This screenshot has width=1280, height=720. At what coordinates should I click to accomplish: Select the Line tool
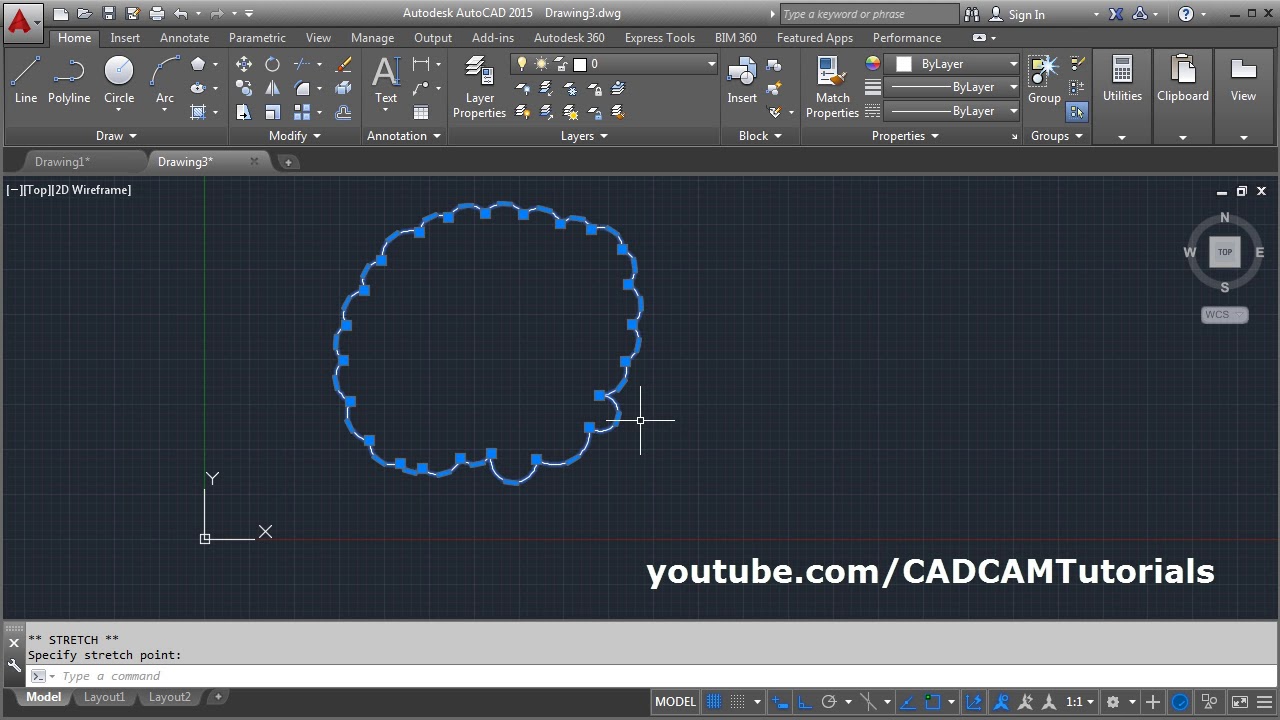[x=26, y=79]
